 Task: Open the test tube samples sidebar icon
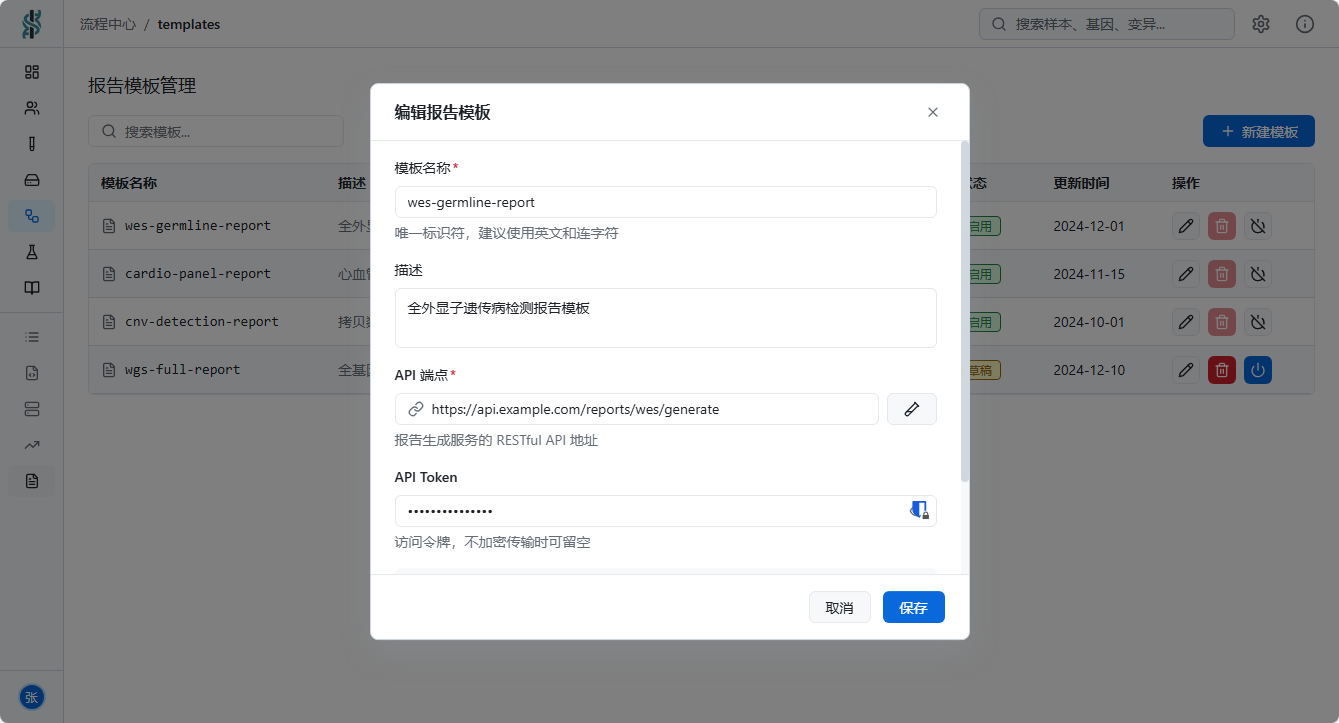point(32,144)
